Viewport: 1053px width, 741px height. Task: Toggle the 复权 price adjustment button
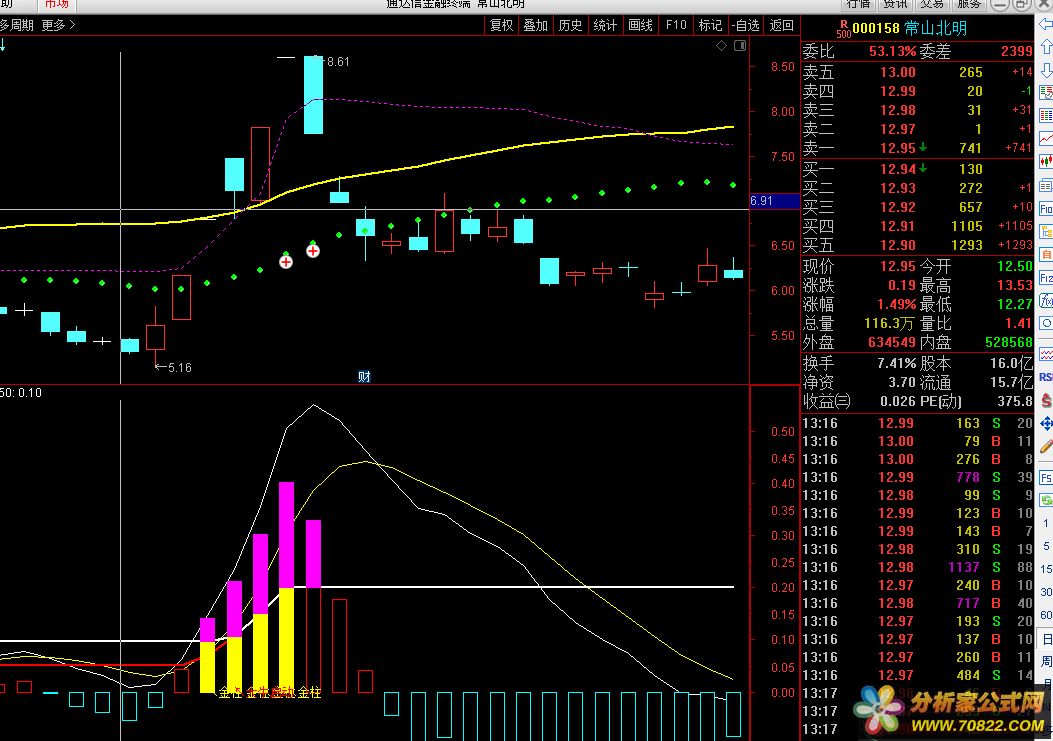click(x=501, y=25)
